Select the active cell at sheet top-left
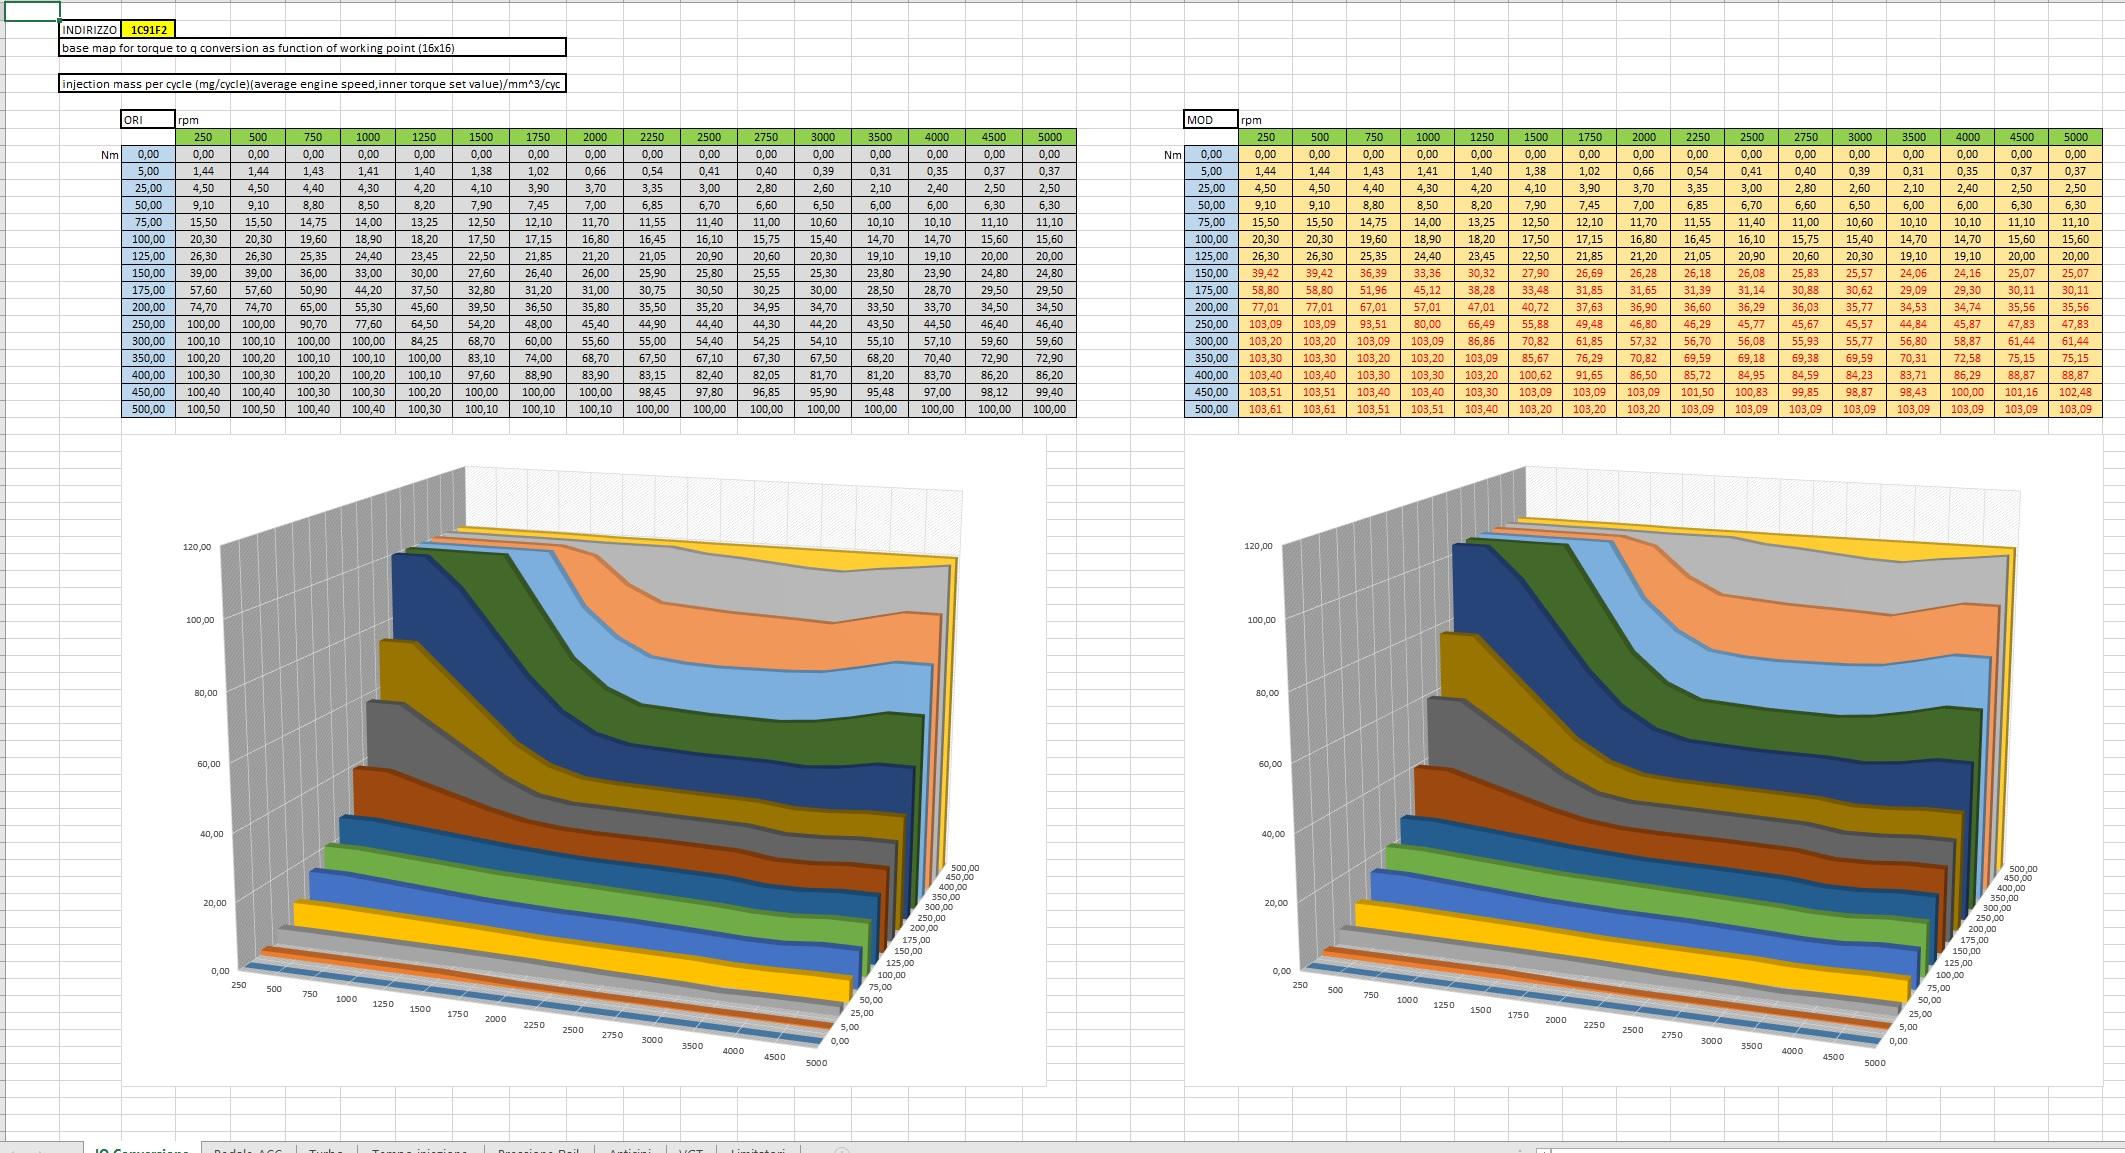This screenshot has width=2125, height=1153. point(30,11)
